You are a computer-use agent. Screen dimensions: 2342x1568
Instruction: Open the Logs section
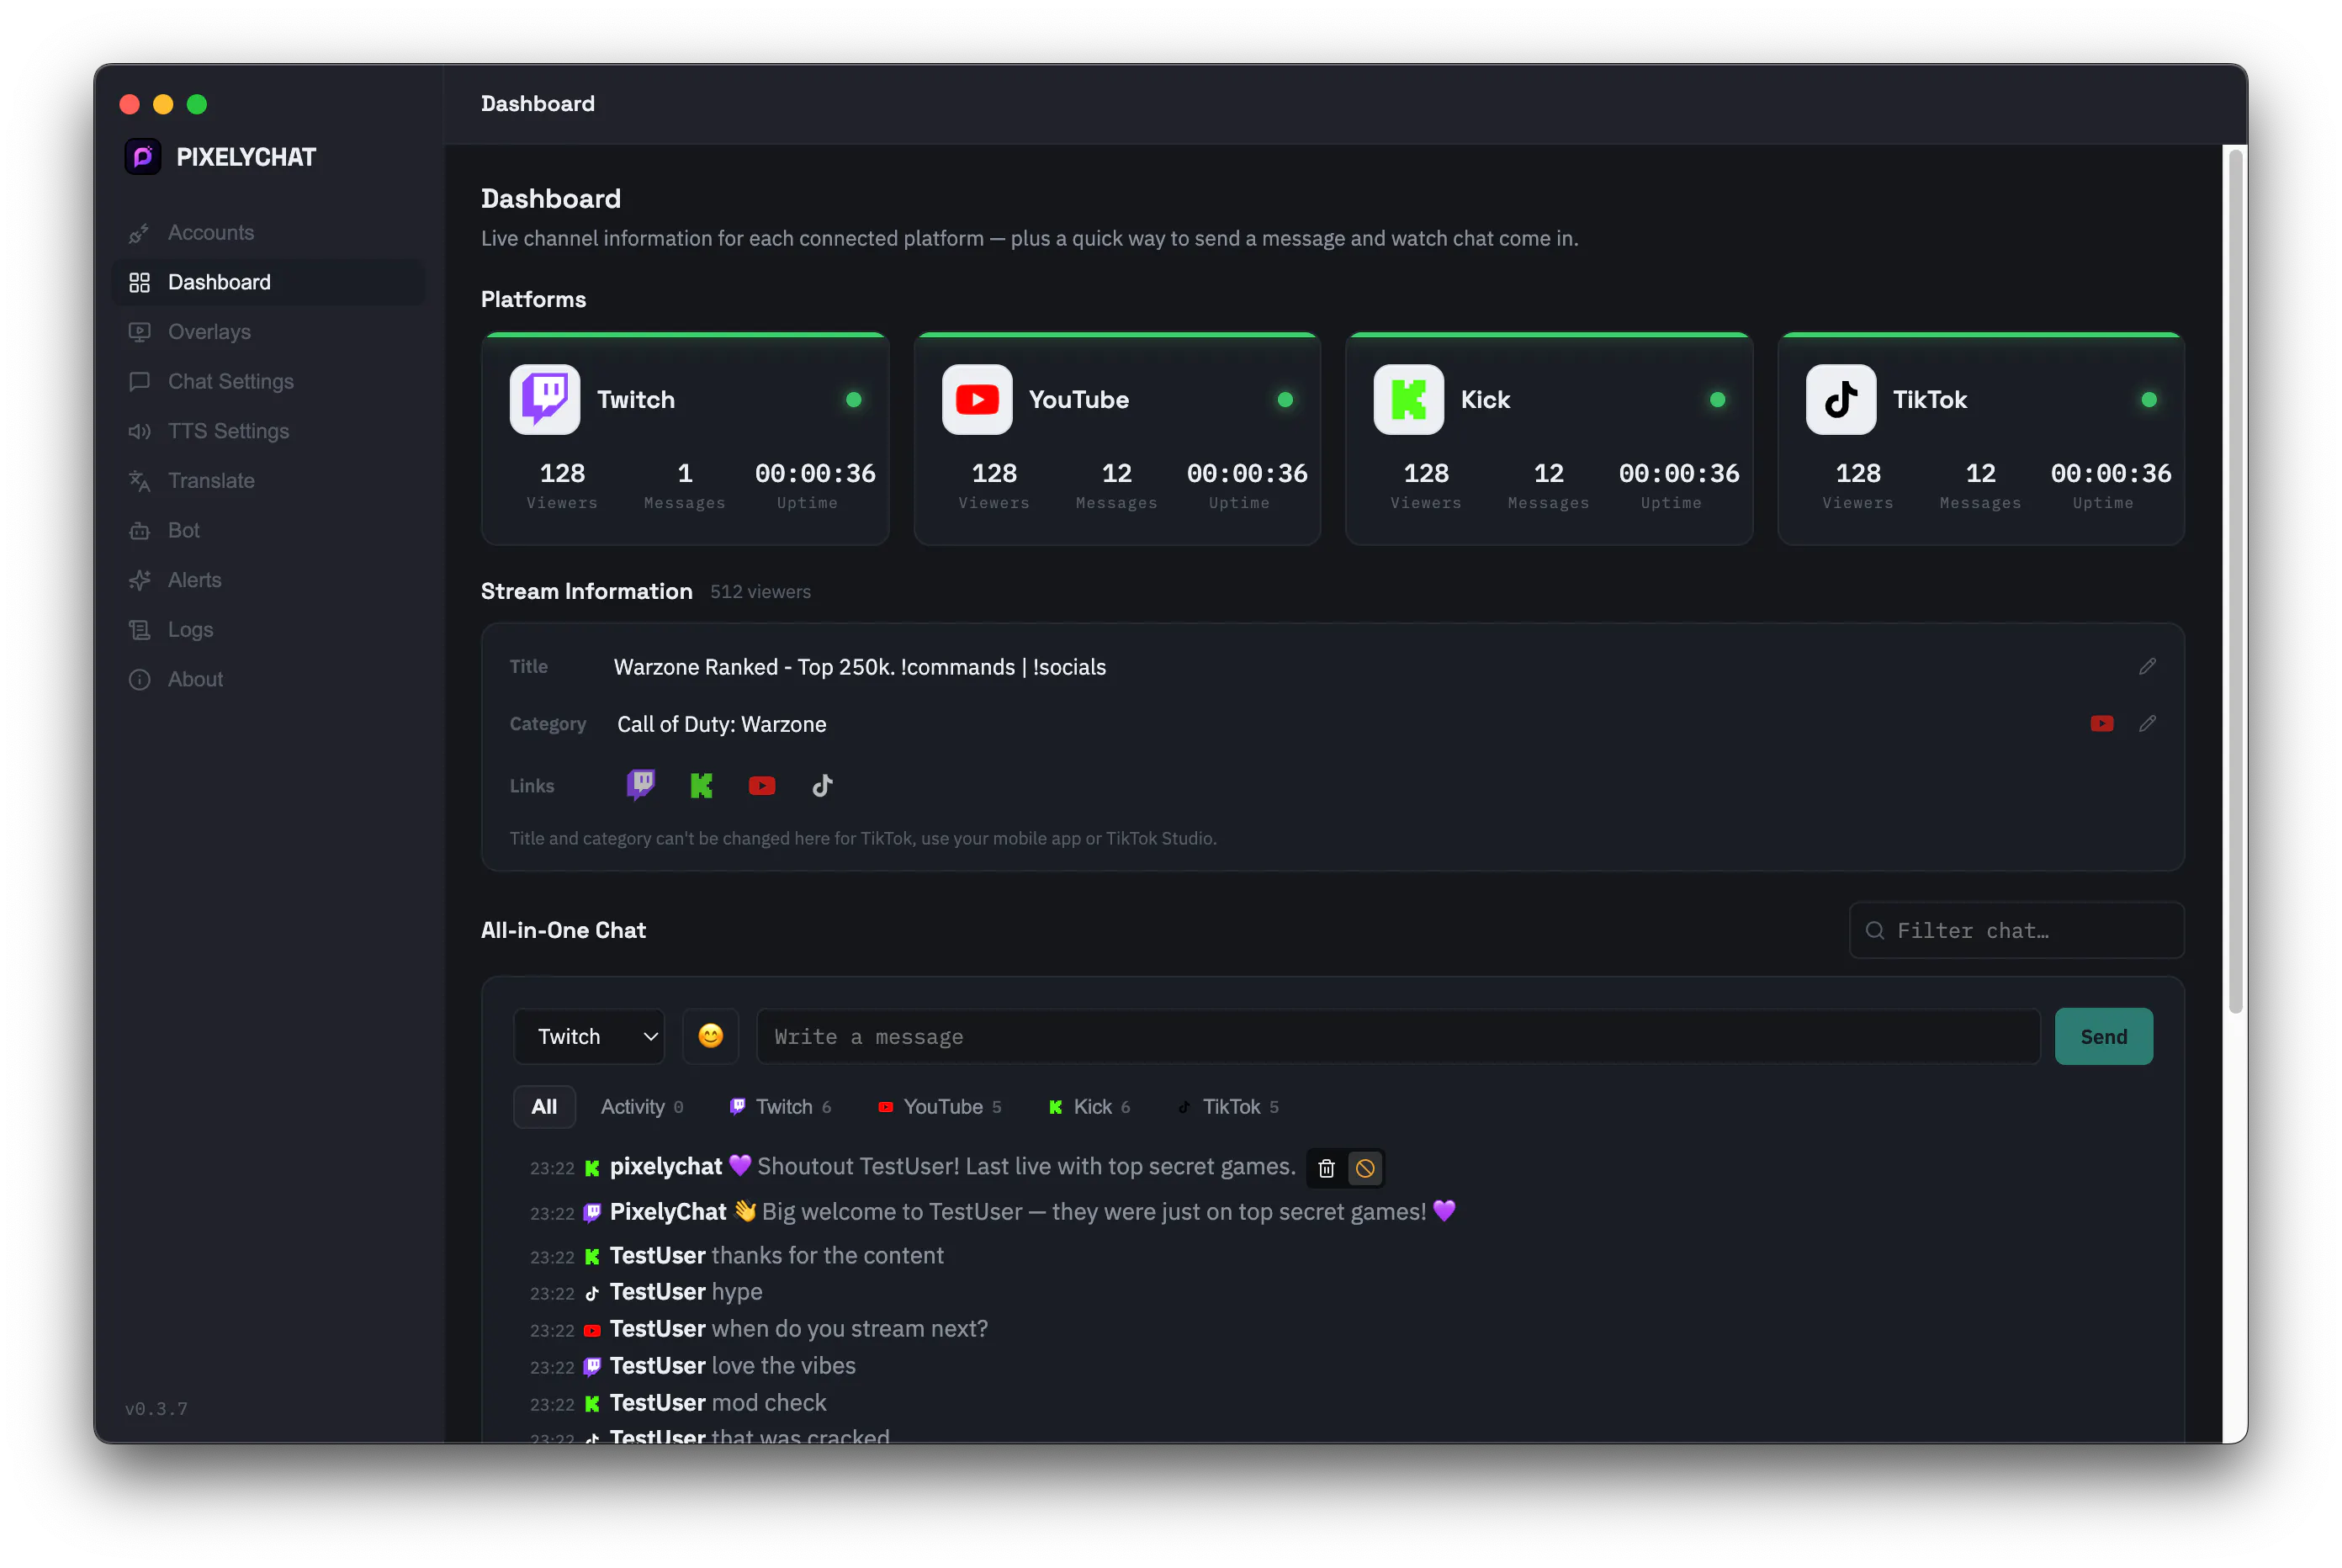pos(268,630)
